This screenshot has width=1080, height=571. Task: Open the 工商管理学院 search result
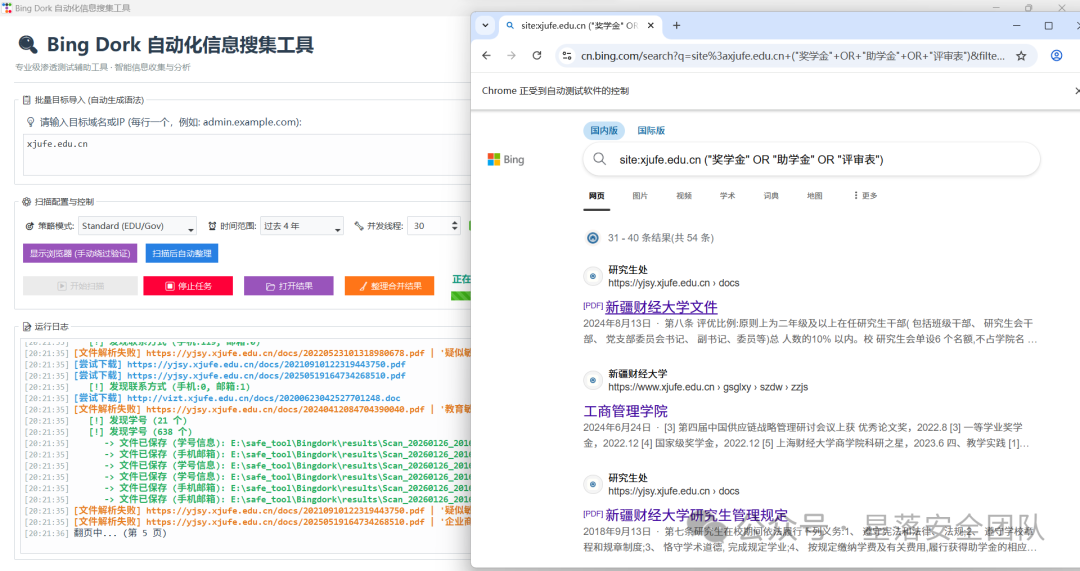pyautogui.click(x=625, y=411)
